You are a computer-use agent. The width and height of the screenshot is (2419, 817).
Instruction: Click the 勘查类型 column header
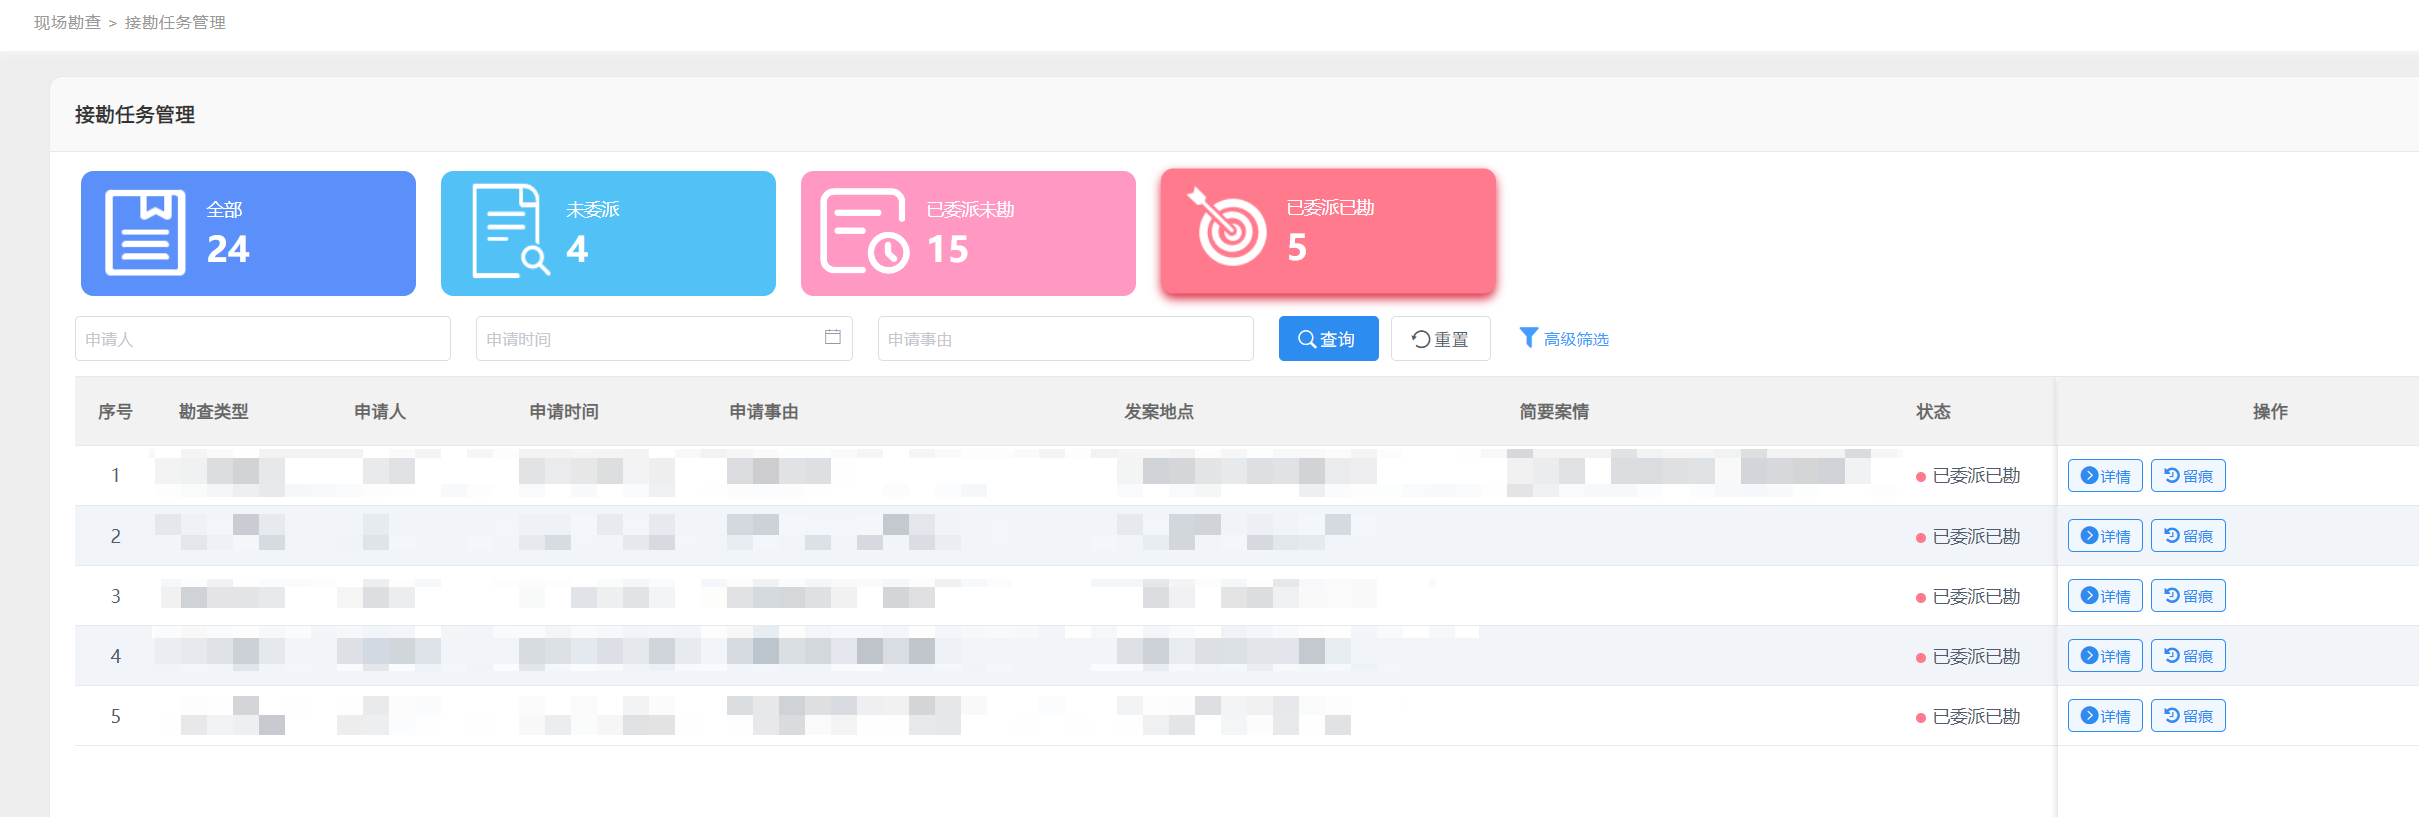point(213,412)
